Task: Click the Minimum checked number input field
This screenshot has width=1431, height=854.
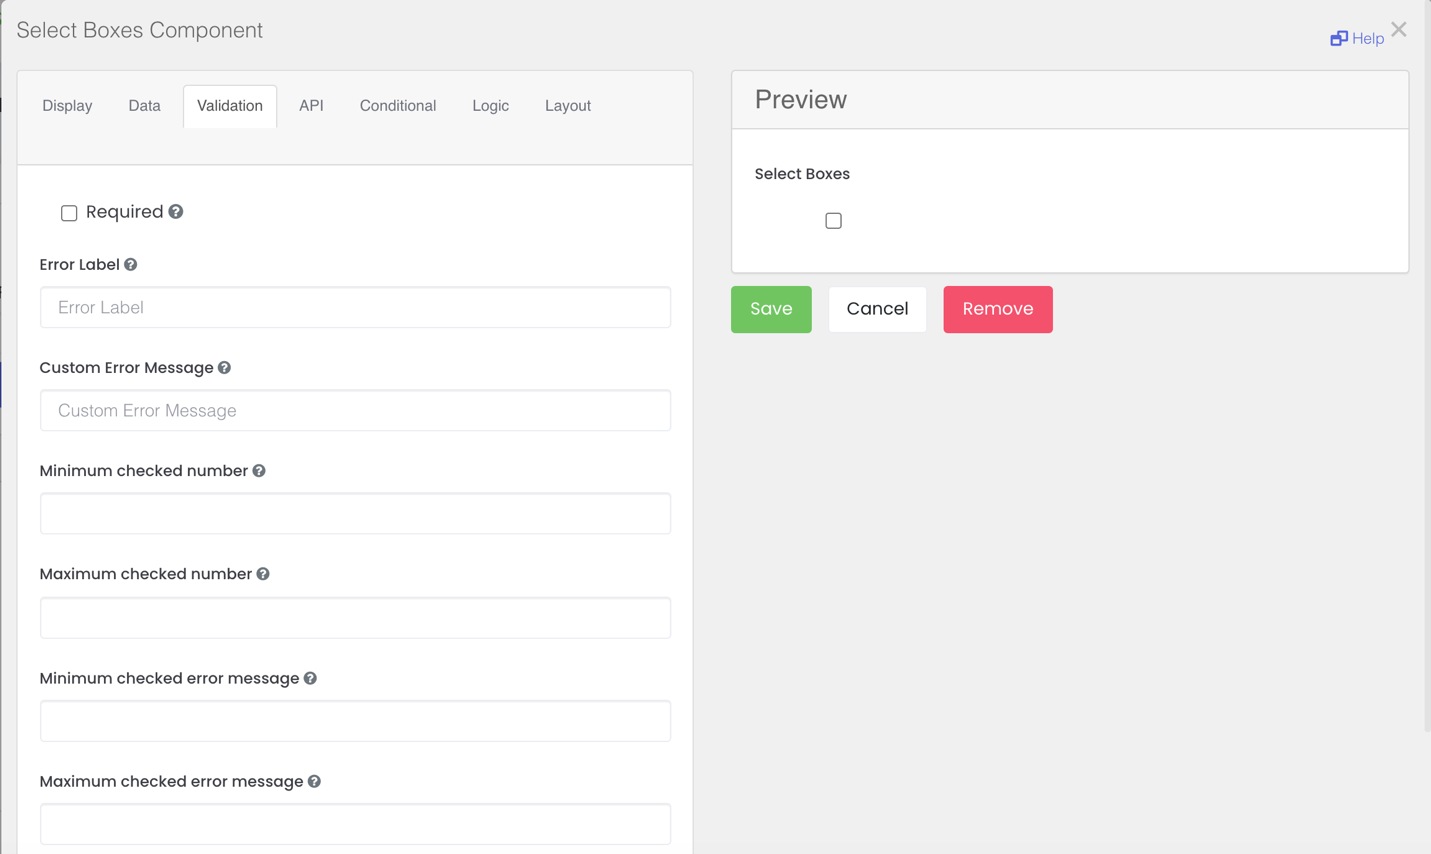Action: coord(355,514)
